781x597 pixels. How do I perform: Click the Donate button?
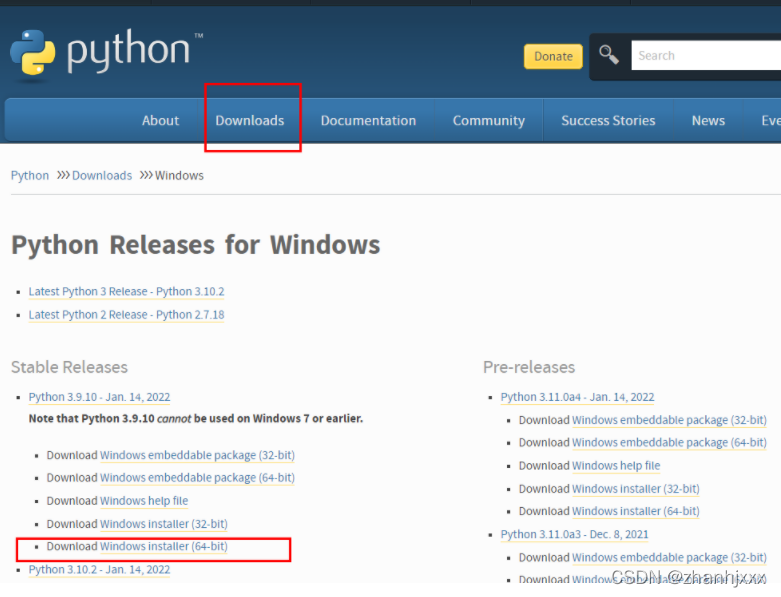point(553,56)
